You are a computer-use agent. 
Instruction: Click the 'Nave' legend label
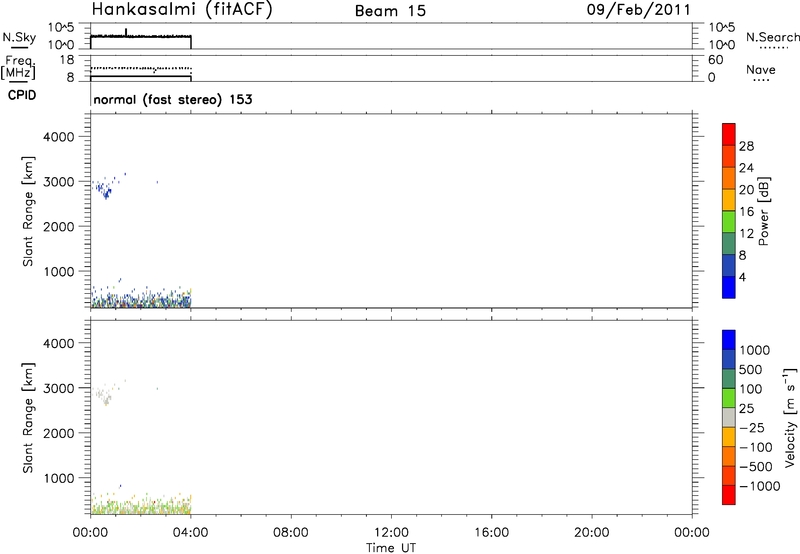coord(761,69)
